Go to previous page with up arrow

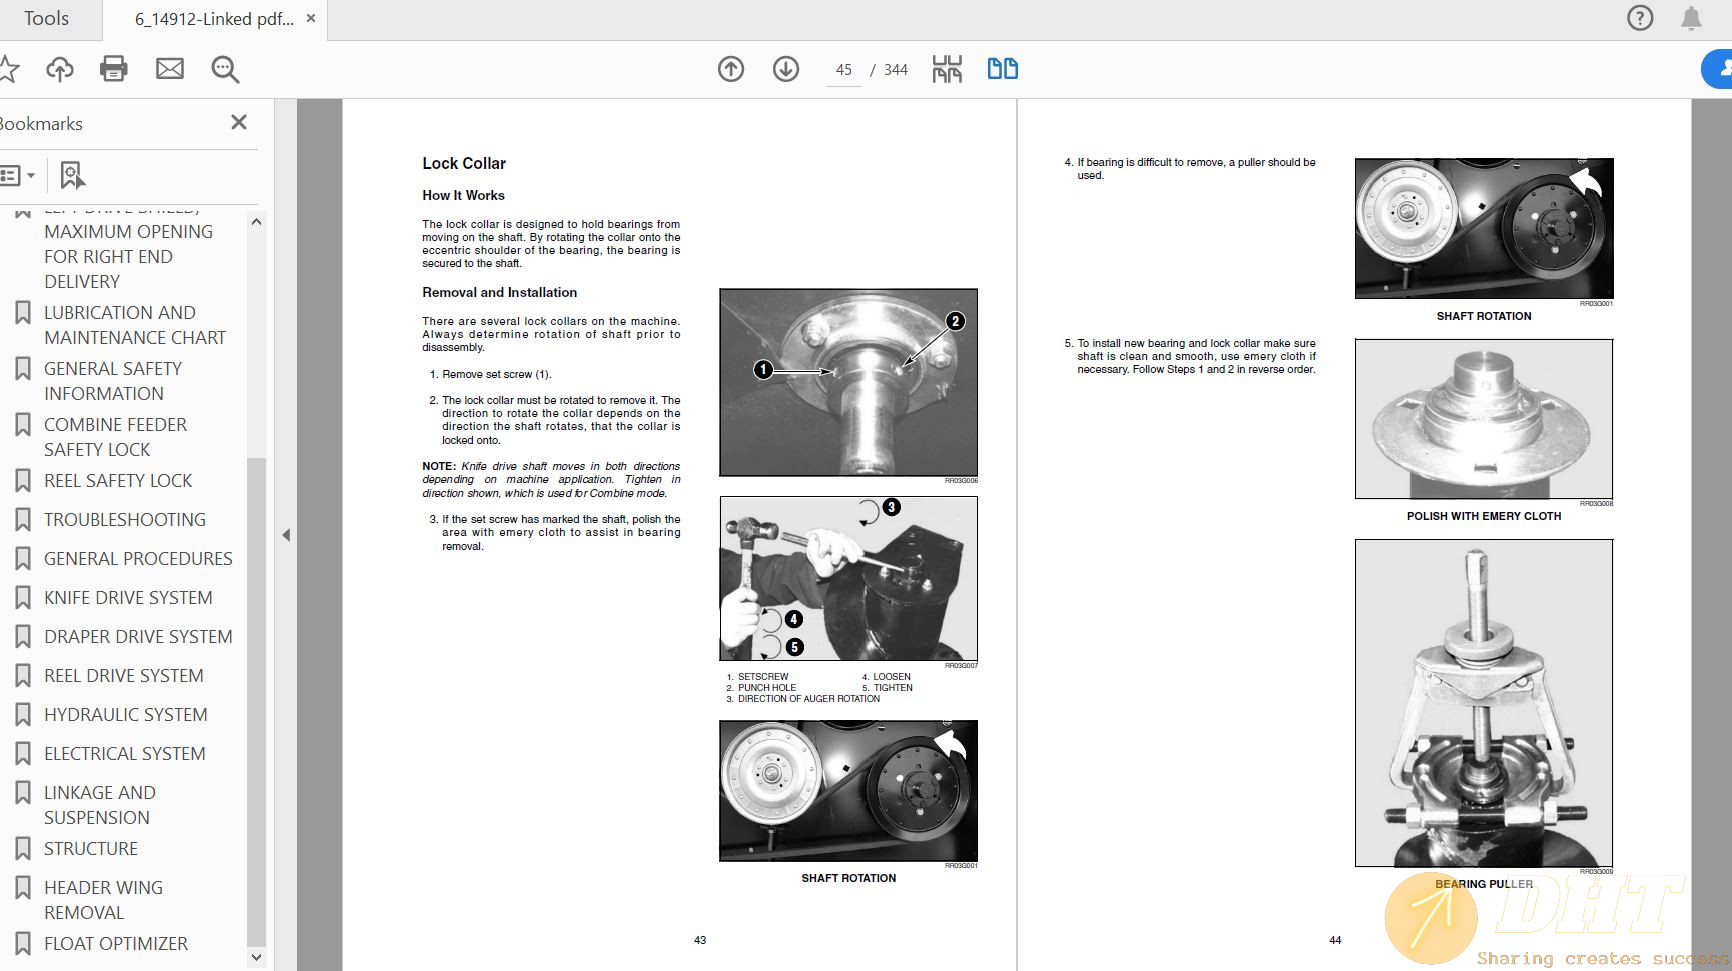click(x=731, y=69)
